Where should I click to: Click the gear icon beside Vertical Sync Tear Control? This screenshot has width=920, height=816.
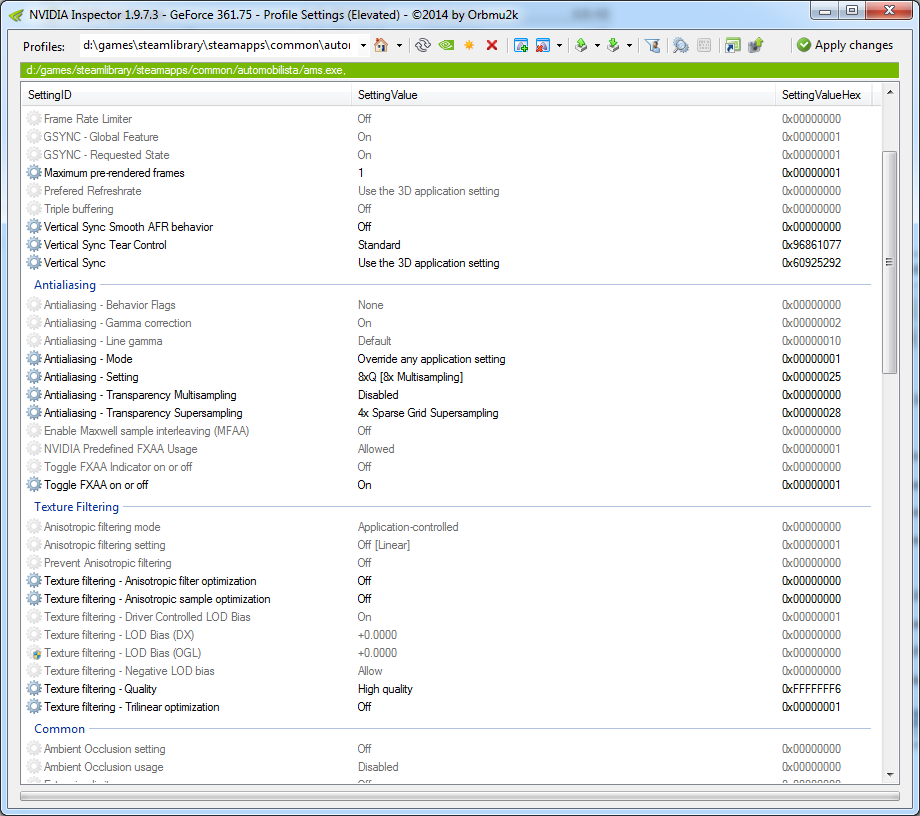click(x=34, y=245)
